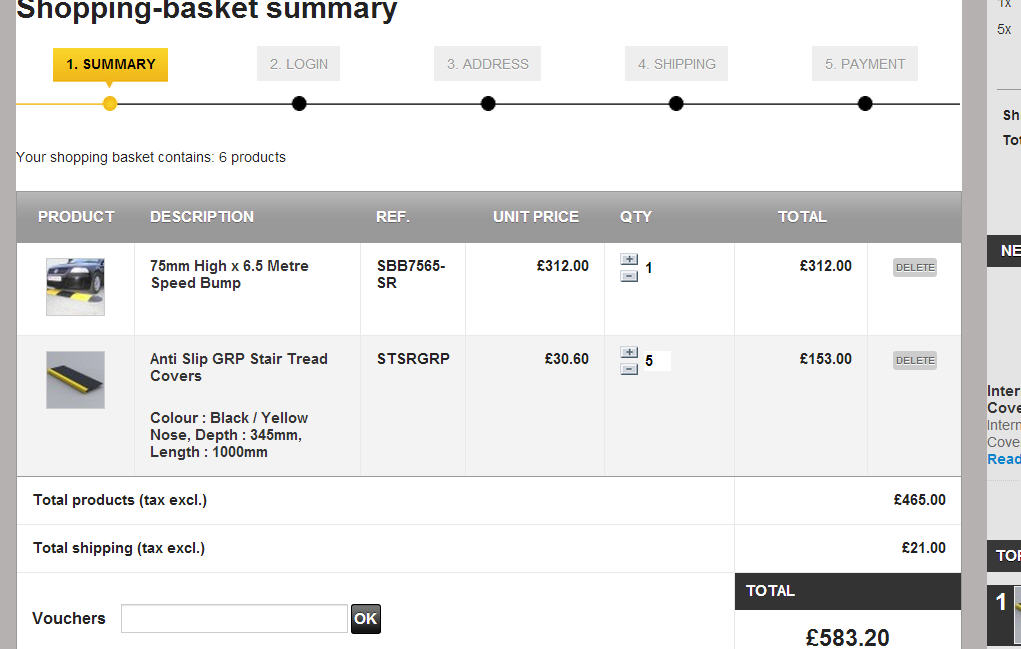Increase stair tread covers quantity plus icon
The height and width of the screenshot is (649, 1021).
tap(629, 352)
